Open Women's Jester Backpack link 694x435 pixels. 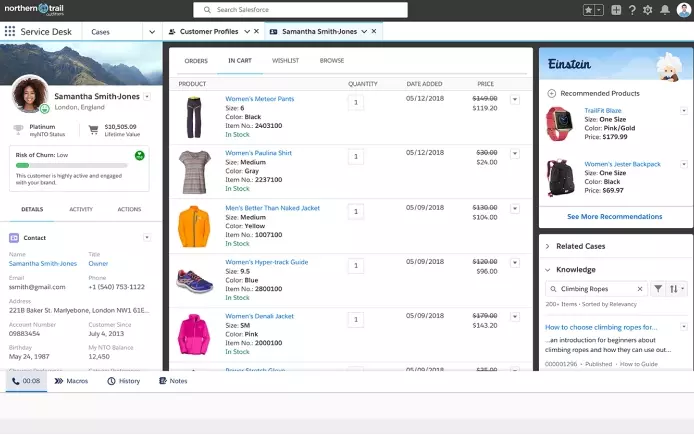622,164
